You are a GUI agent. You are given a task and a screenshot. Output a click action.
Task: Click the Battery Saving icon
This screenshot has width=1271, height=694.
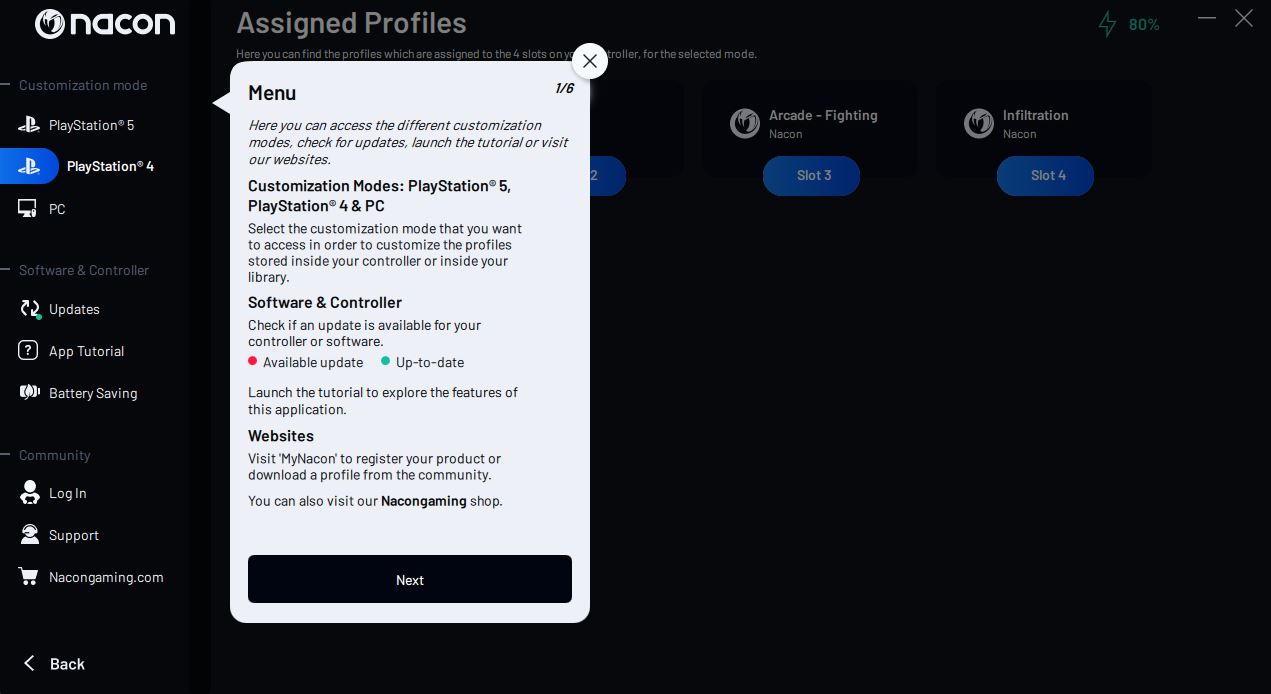tap(30, 392)
